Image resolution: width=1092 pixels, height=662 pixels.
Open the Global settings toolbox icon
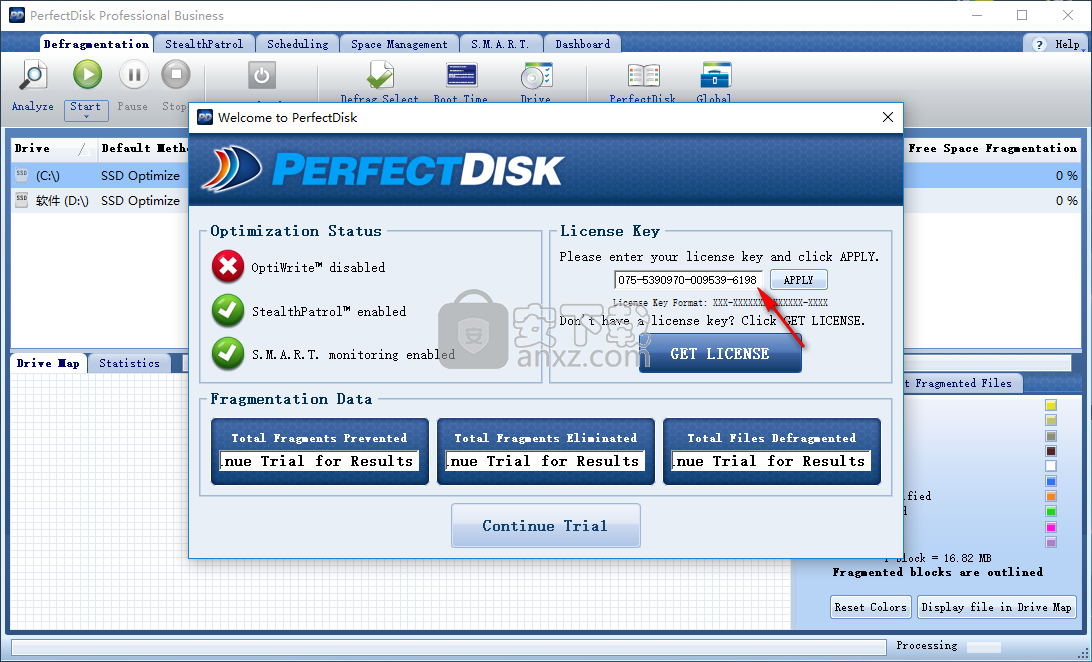(715, 75)
